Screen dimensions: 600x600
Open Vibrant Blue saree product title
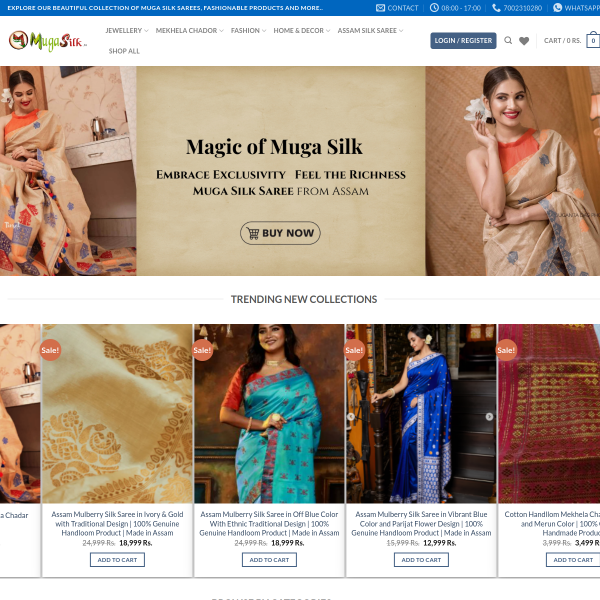(x=421, y=523)
